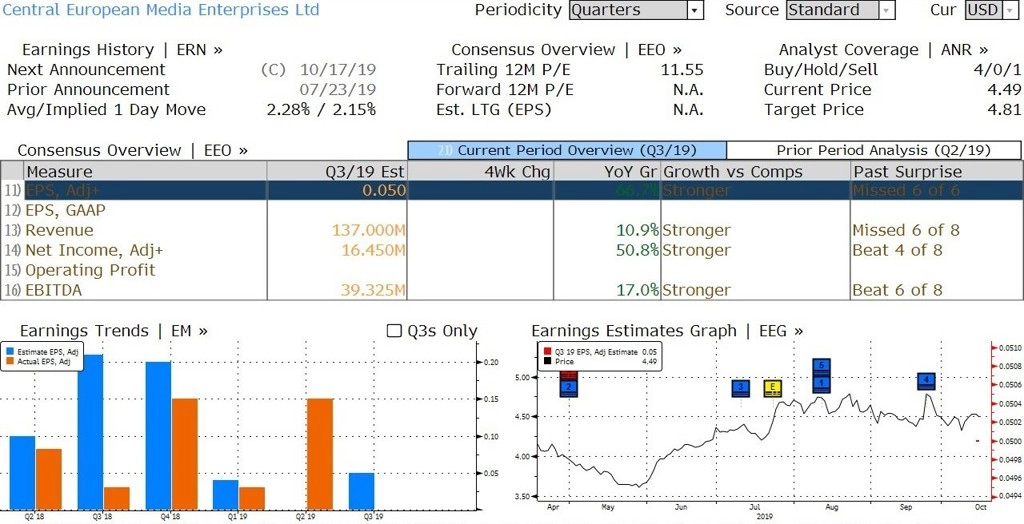Click the Q3'19 blue estimate bar

361,491
